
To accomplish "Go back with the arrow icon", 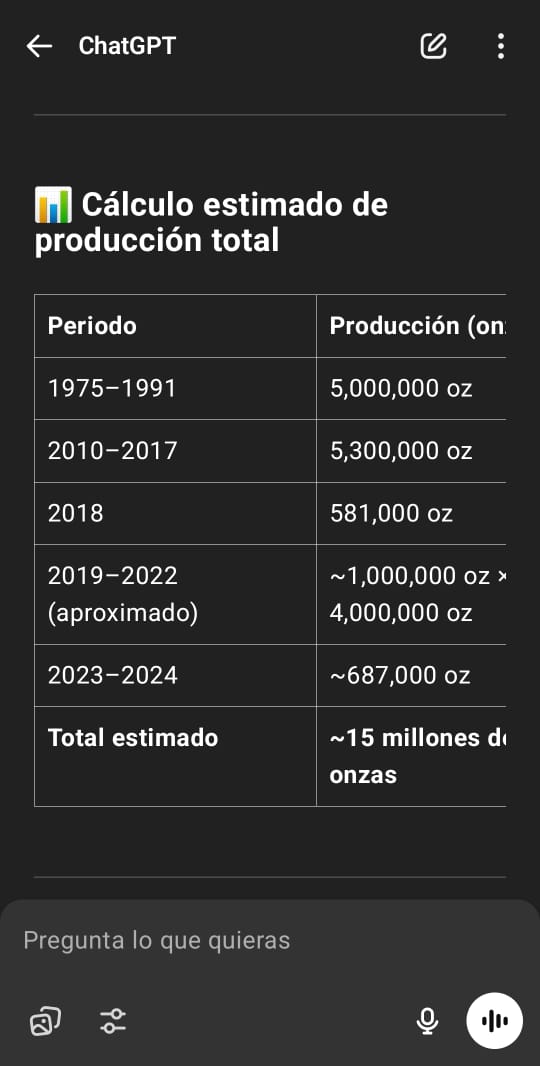I will tap(39, 46).
